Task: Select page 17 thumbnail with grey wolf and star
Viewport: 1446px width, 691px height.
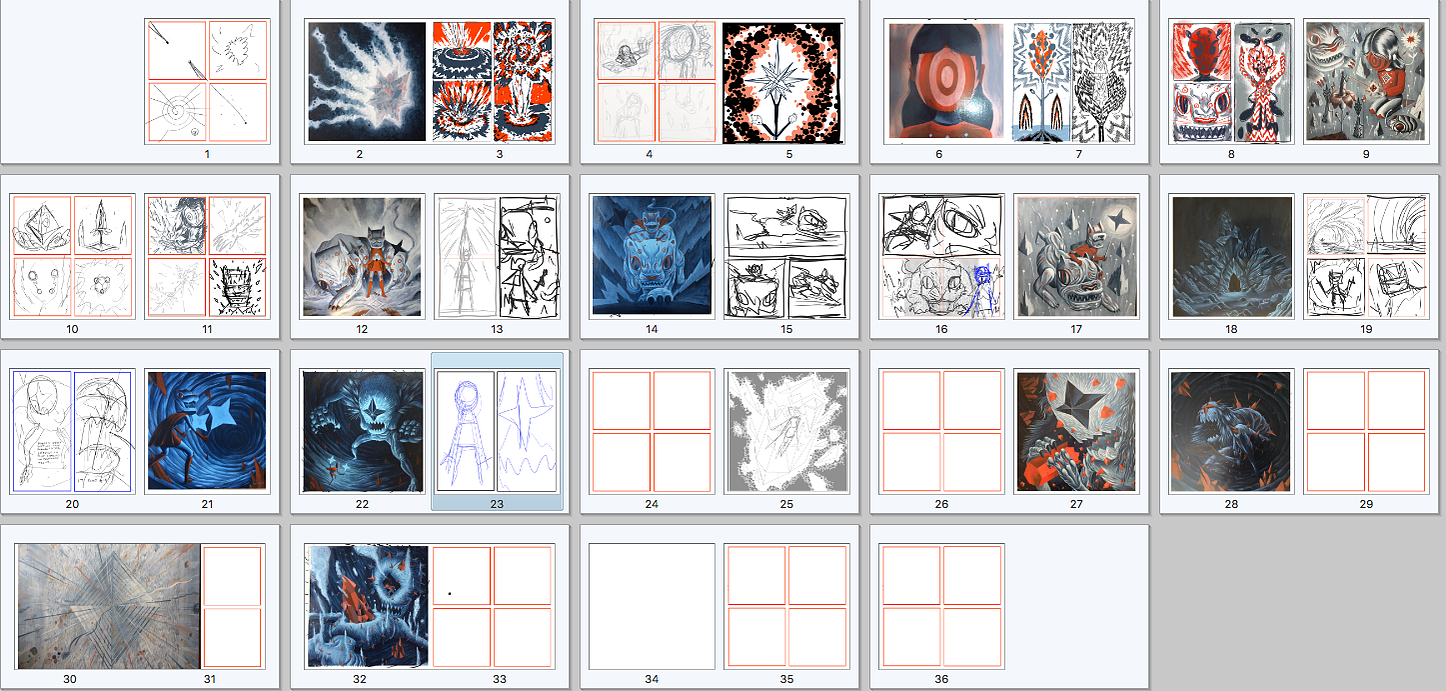Action: pos(1076,257)
